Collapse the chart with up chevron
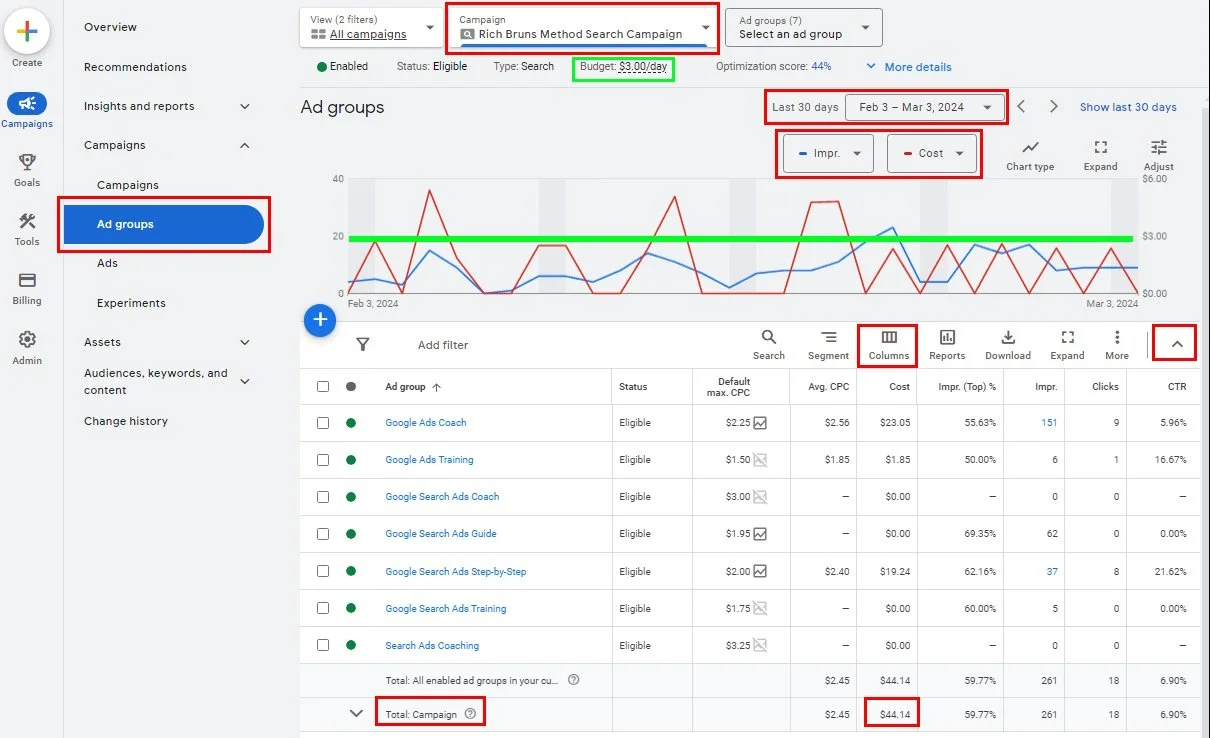1210x738 pixels. coord(1176,344)
